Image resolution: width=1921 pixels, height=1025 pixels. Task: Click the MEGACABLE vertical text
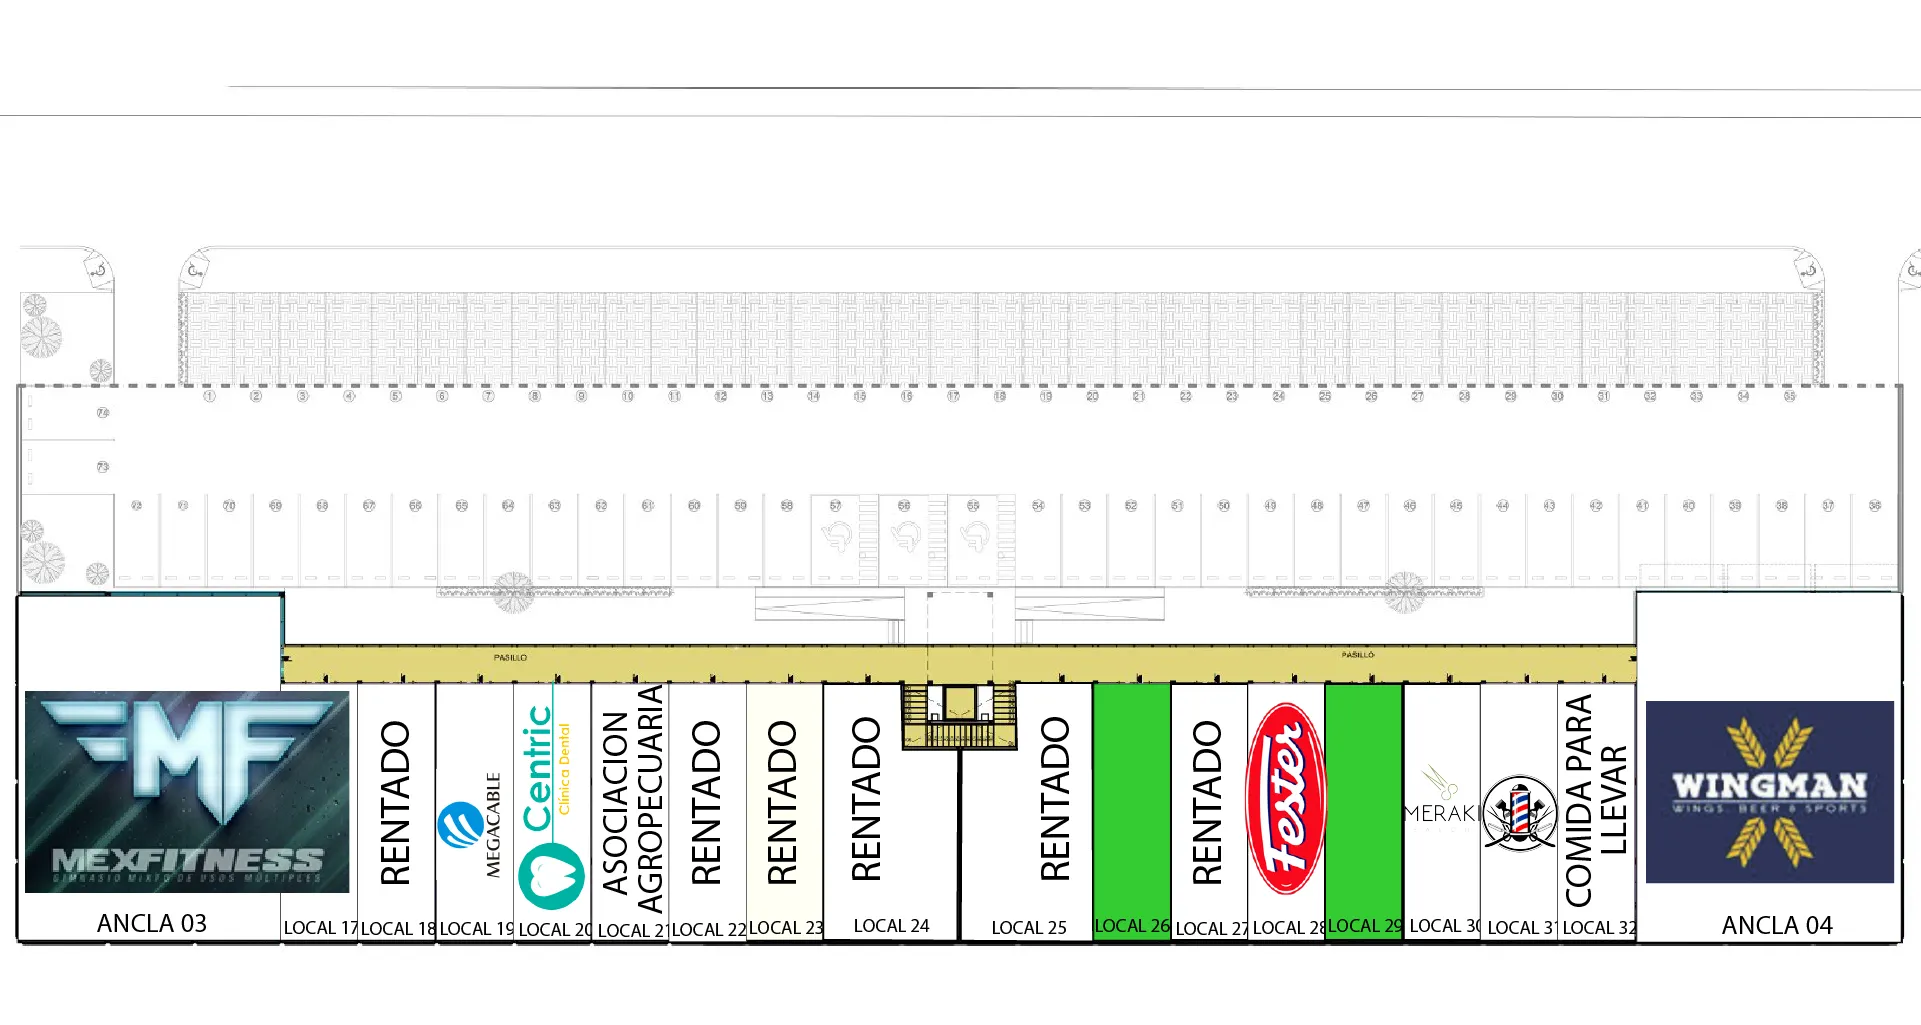pos(493,825)
